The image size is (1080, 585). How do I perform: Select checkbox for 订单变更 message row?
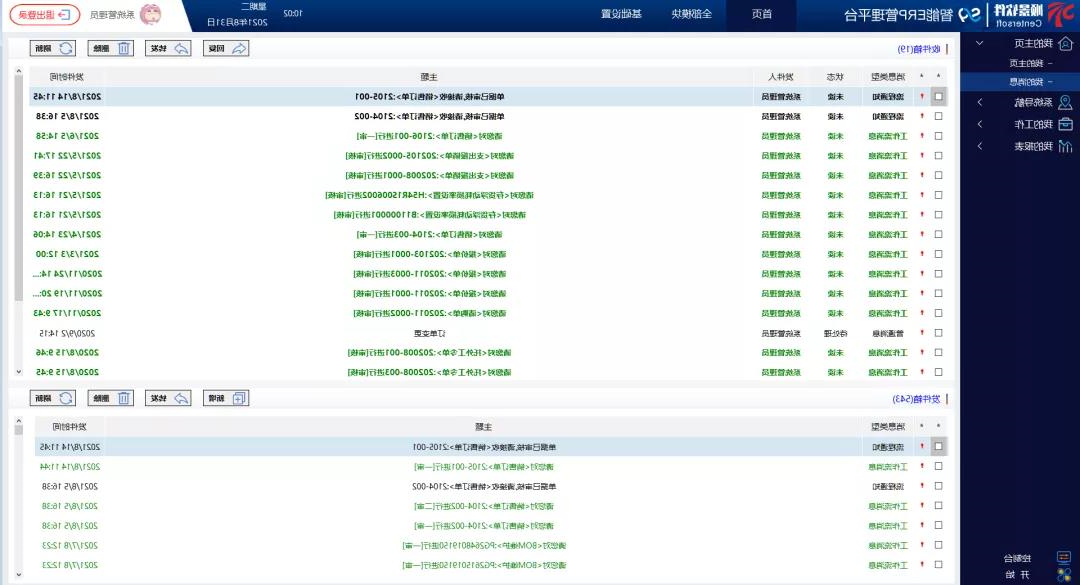tap(937, 333)
